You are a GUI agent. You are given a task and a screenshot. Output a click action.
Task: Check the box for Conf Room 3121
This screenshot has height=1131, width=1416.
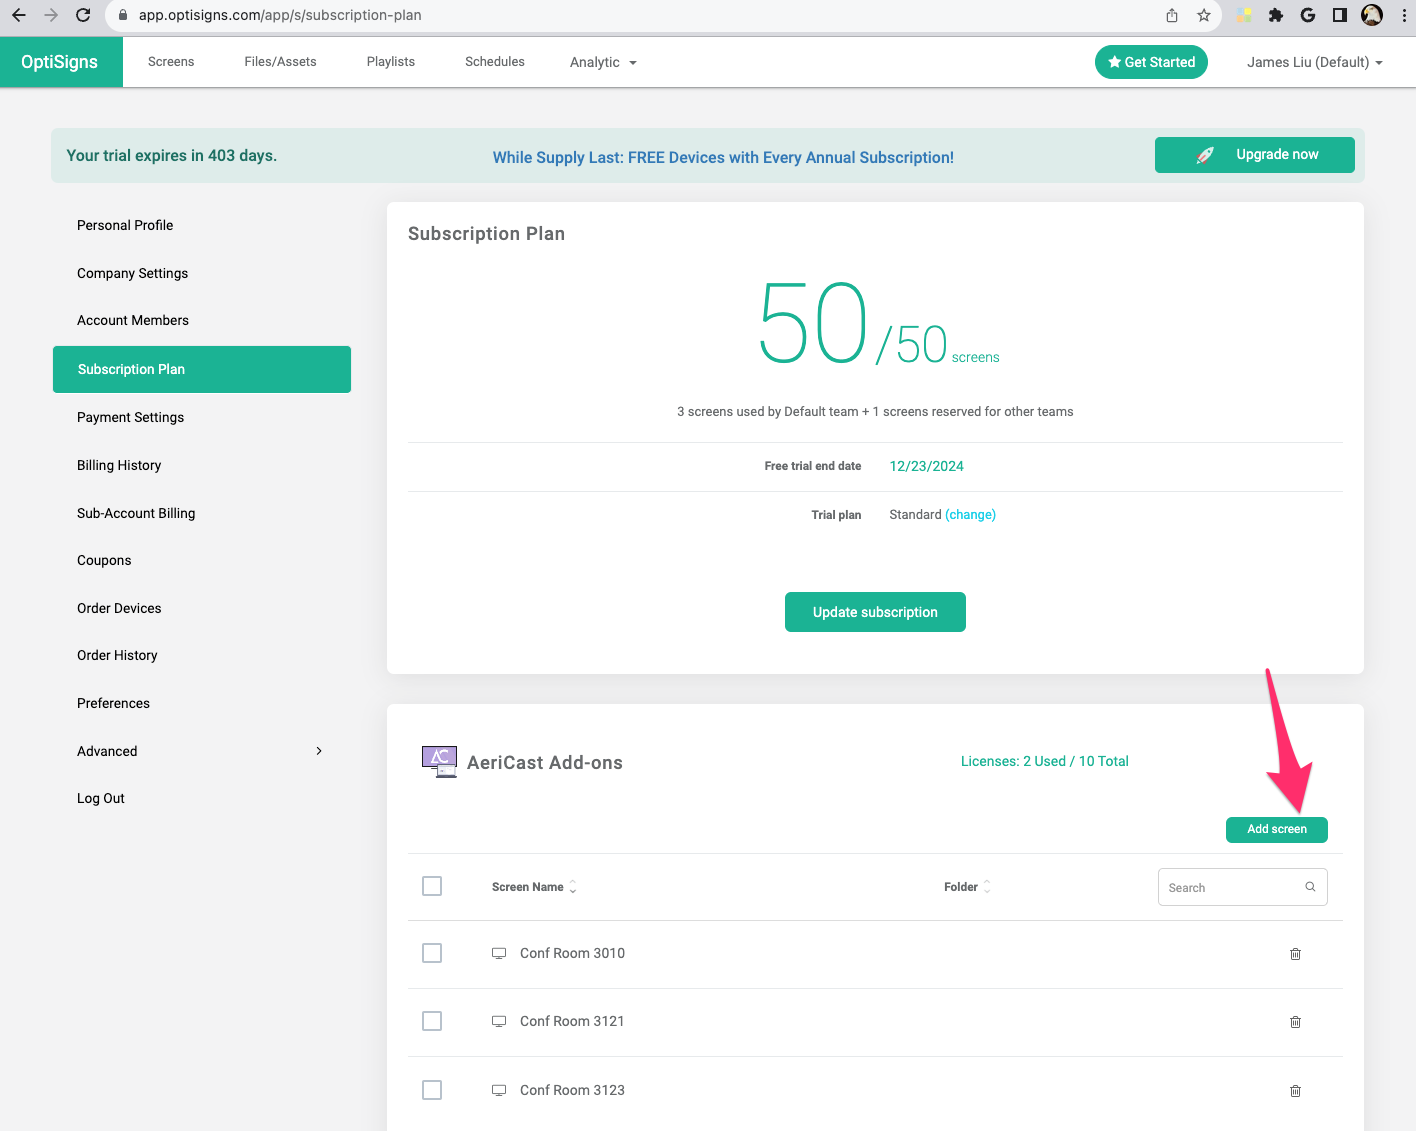click(x=432, y=1021)
